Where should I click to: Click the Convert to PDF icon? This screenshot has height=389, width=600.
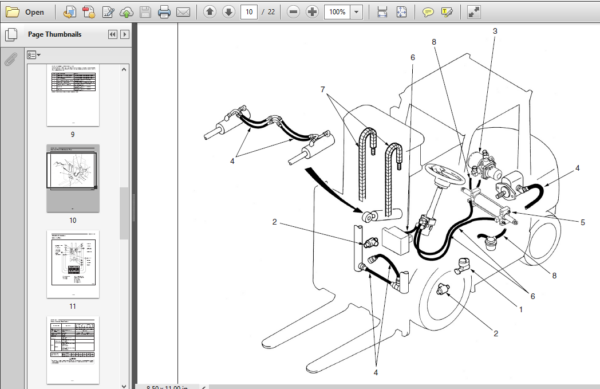tap(88, 12)
